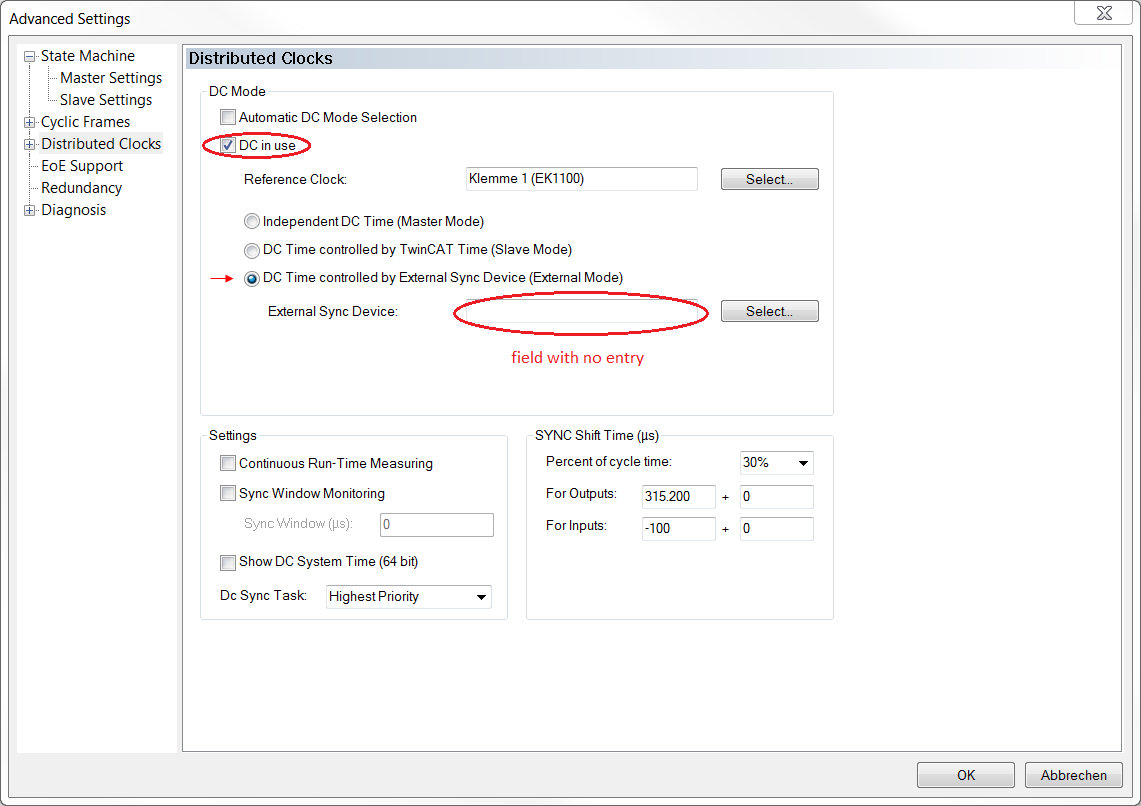Click the Sync Window (µs) field

[x=437, y=524]
